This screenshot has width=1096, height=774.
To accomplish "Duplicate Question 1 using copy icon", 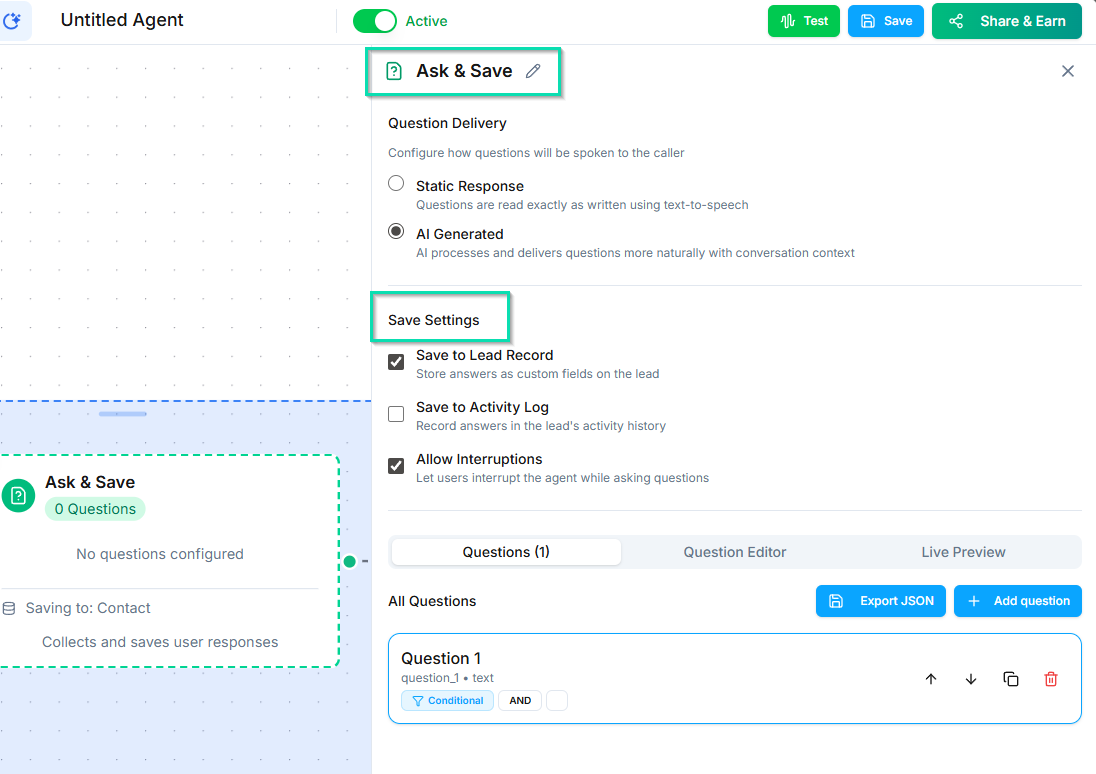I will pyautogui.click(x=1011, y=679).
